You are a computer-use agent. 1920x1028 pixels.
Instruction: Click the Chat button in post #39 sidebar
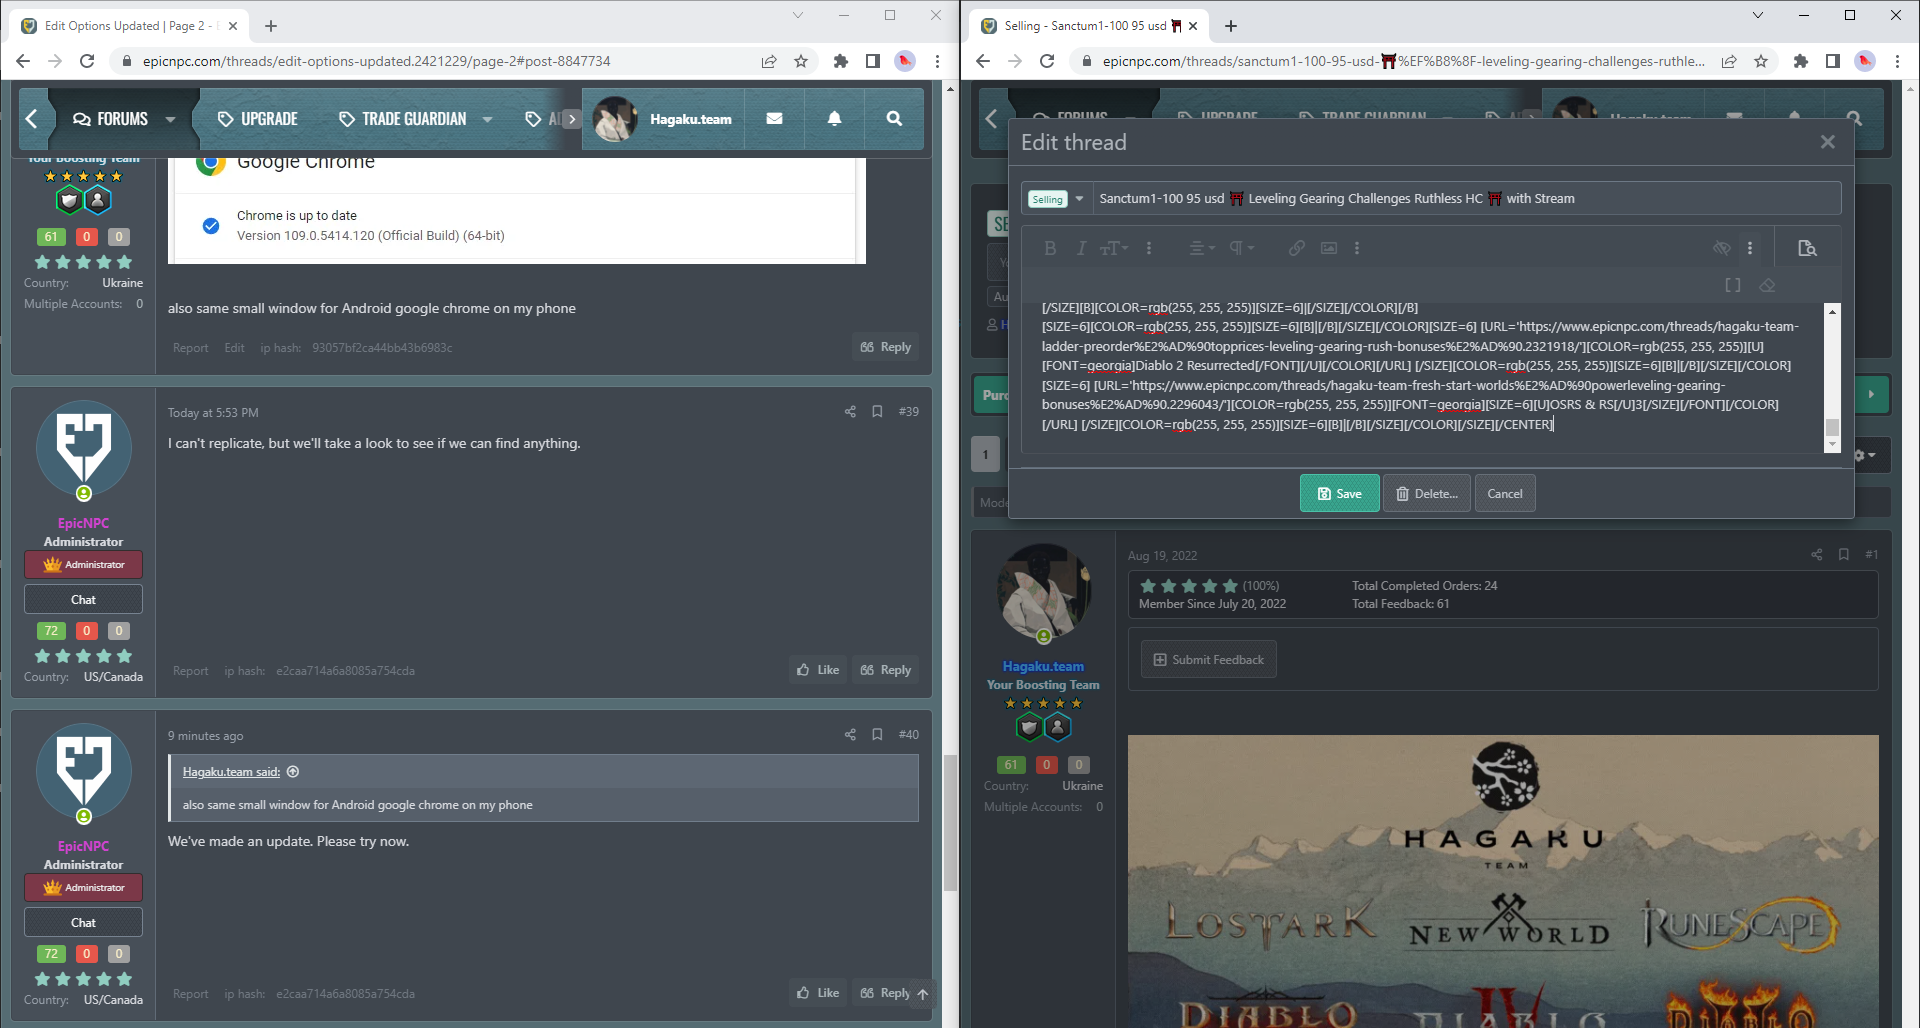(x=83, y=599)
